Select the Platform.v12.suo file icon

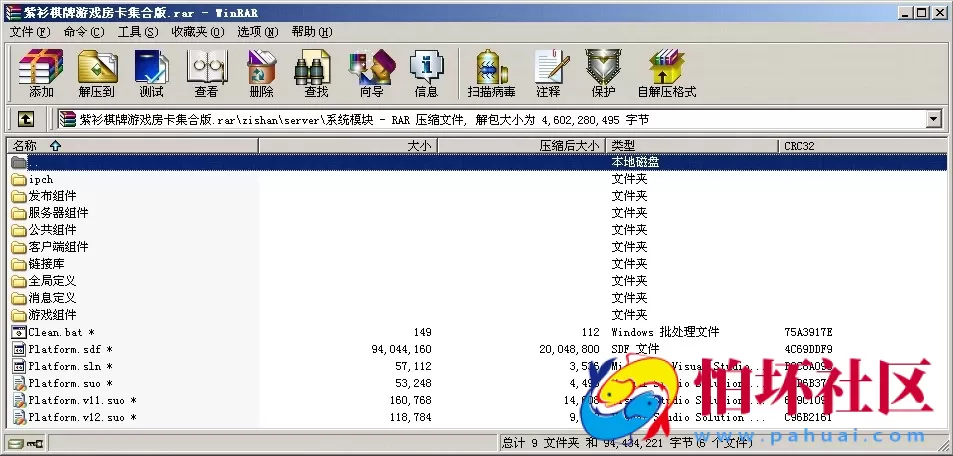(19, 417)
